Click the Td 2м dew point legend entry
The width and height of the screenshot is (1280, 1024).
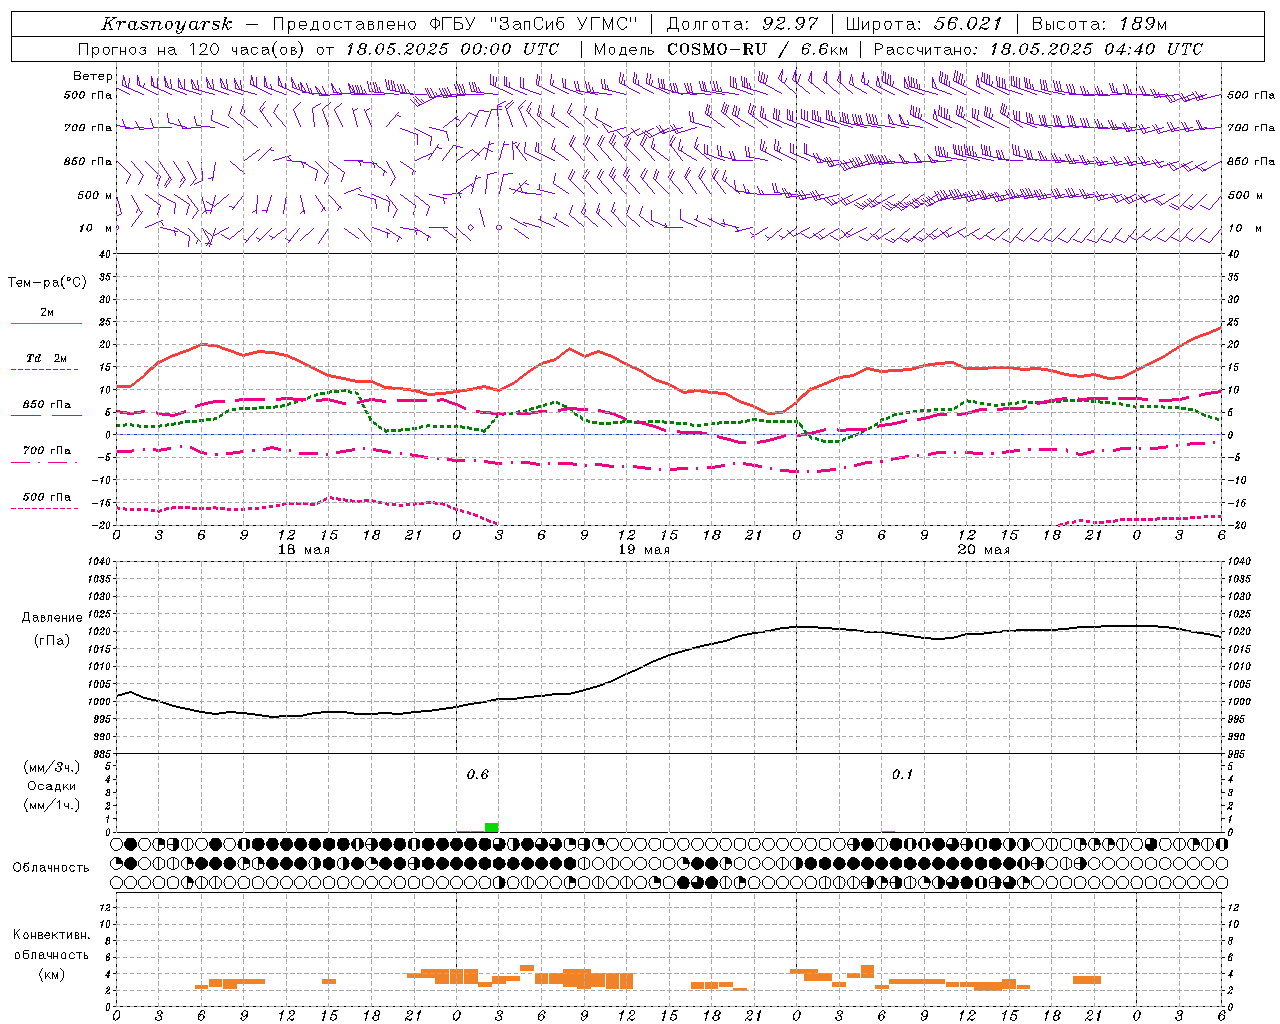47,358
